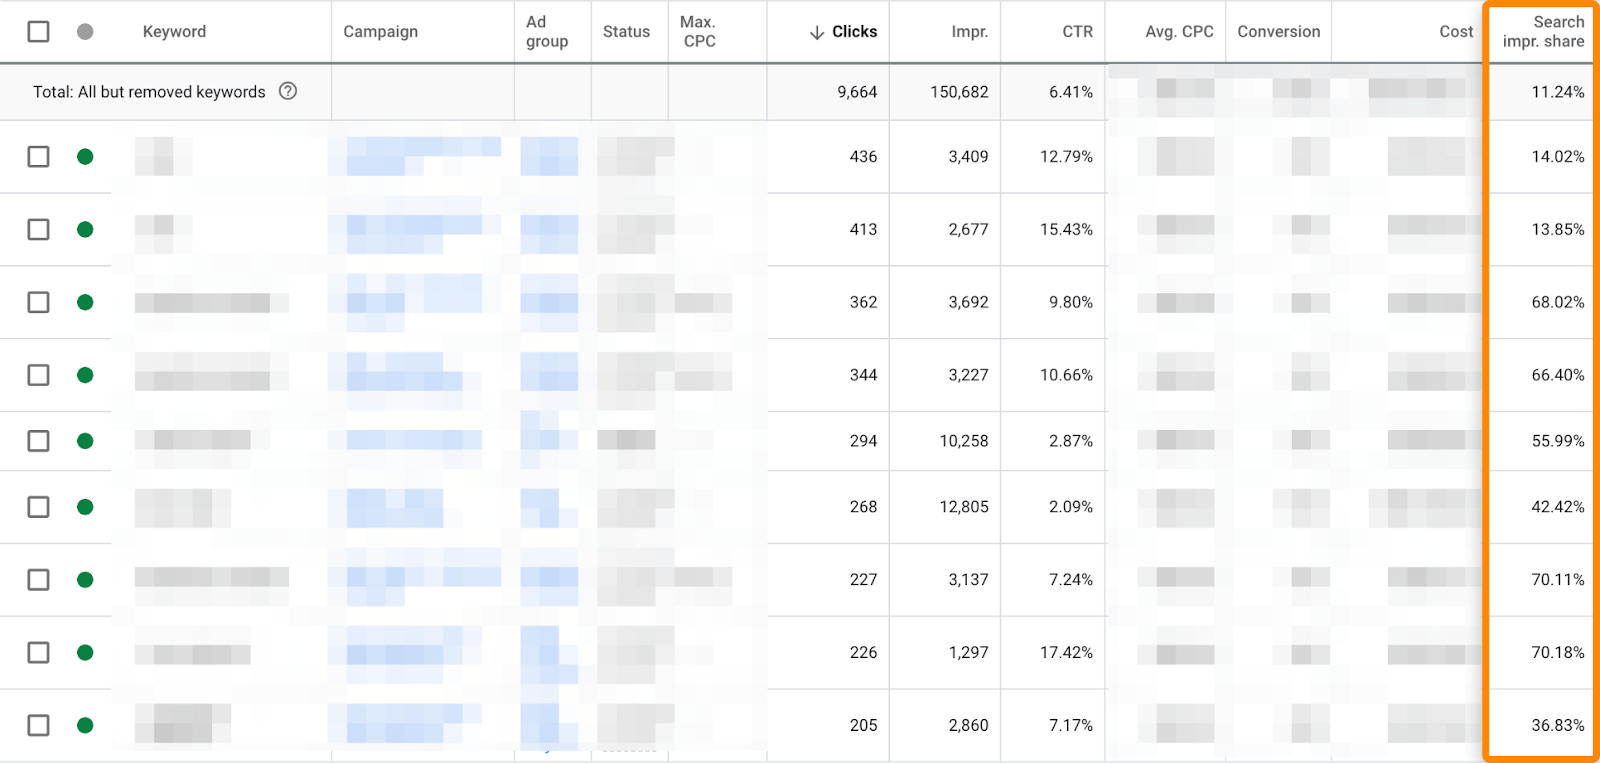This screenshot has height=763, width=1600.
Task: Click the green dot on the 70.11% share row
Action: 85,578
